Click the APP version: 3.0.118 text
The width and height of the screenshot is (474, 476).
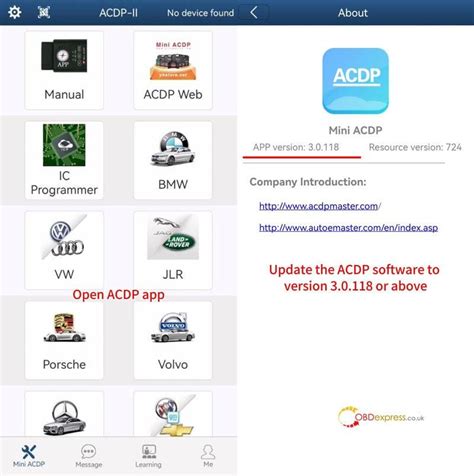tap(296, 147)
